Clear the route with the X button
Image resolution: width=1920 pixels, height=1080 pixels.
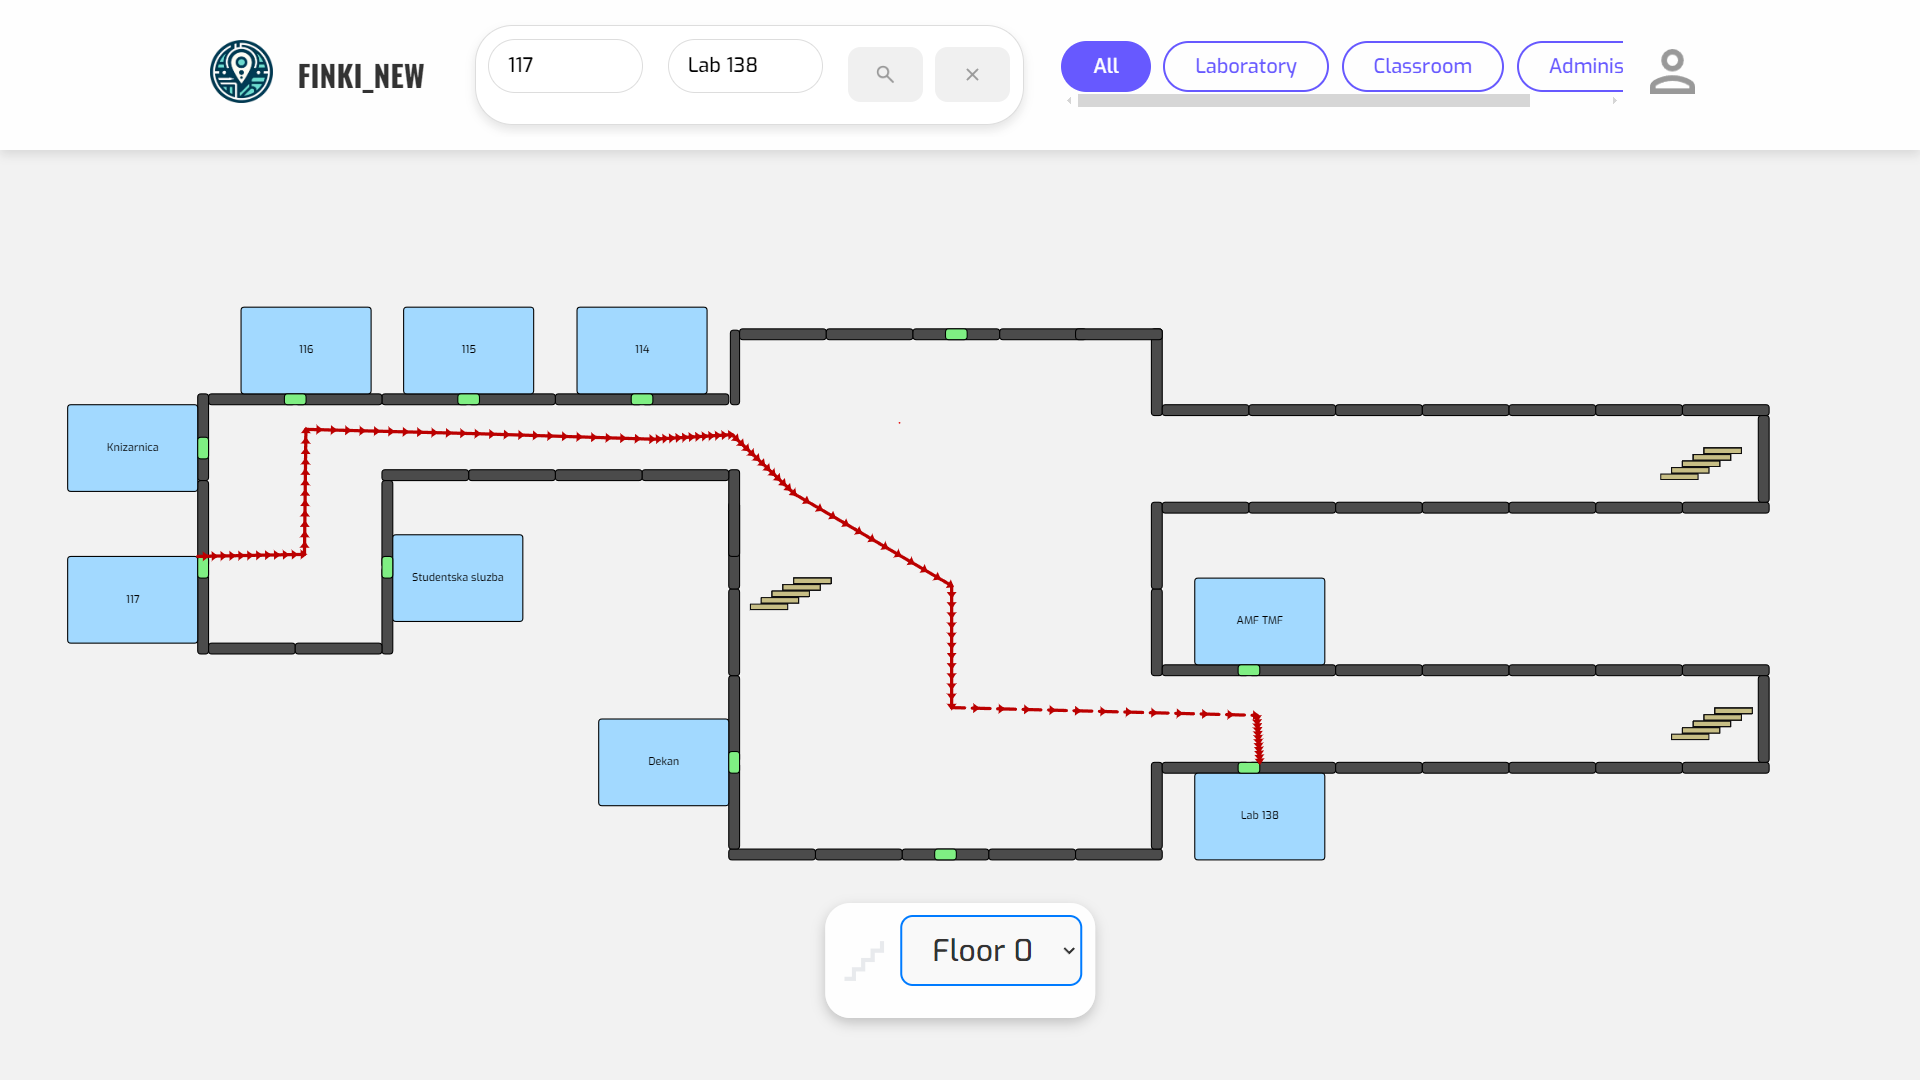click(x=971, y=74)
